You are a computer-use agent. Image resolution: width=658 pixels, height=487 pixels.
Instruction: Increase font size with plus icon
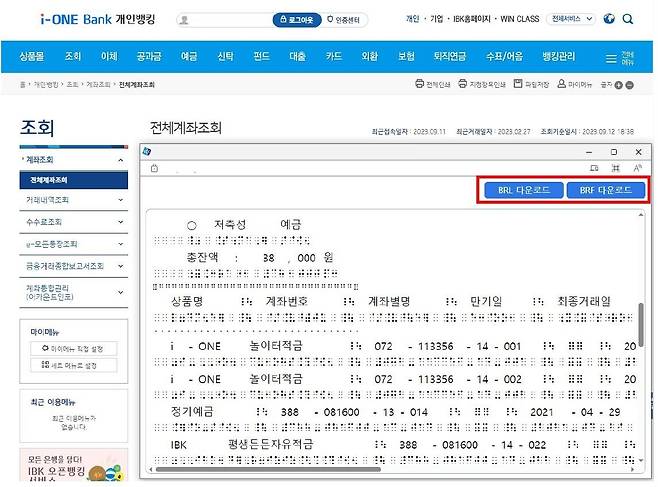coord(619,85)
